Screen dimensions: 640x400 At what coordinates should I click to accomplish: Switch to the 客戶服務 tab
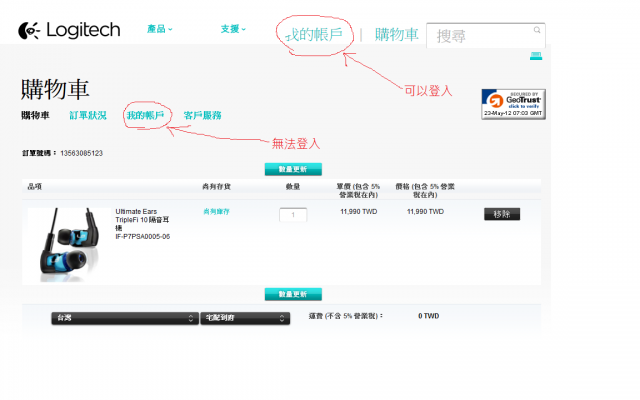click(x=202, y=116)
